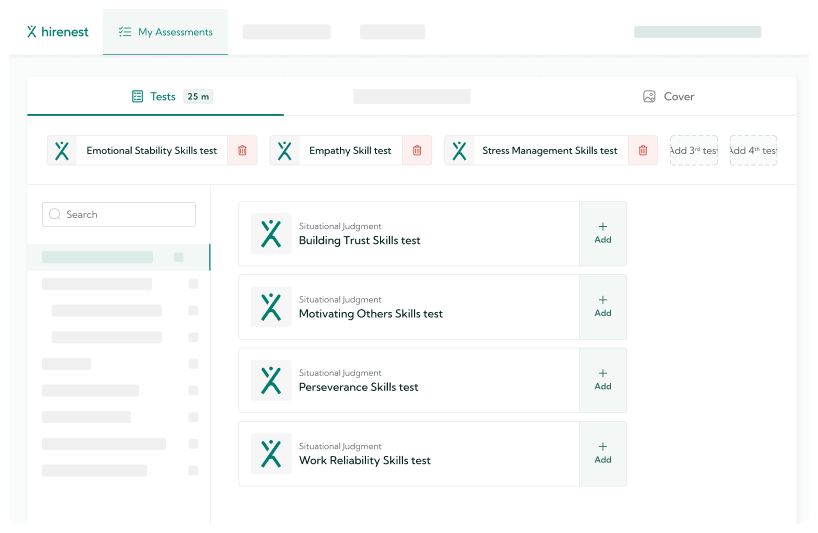Delete the Emotional Stability Skills test

242,150
